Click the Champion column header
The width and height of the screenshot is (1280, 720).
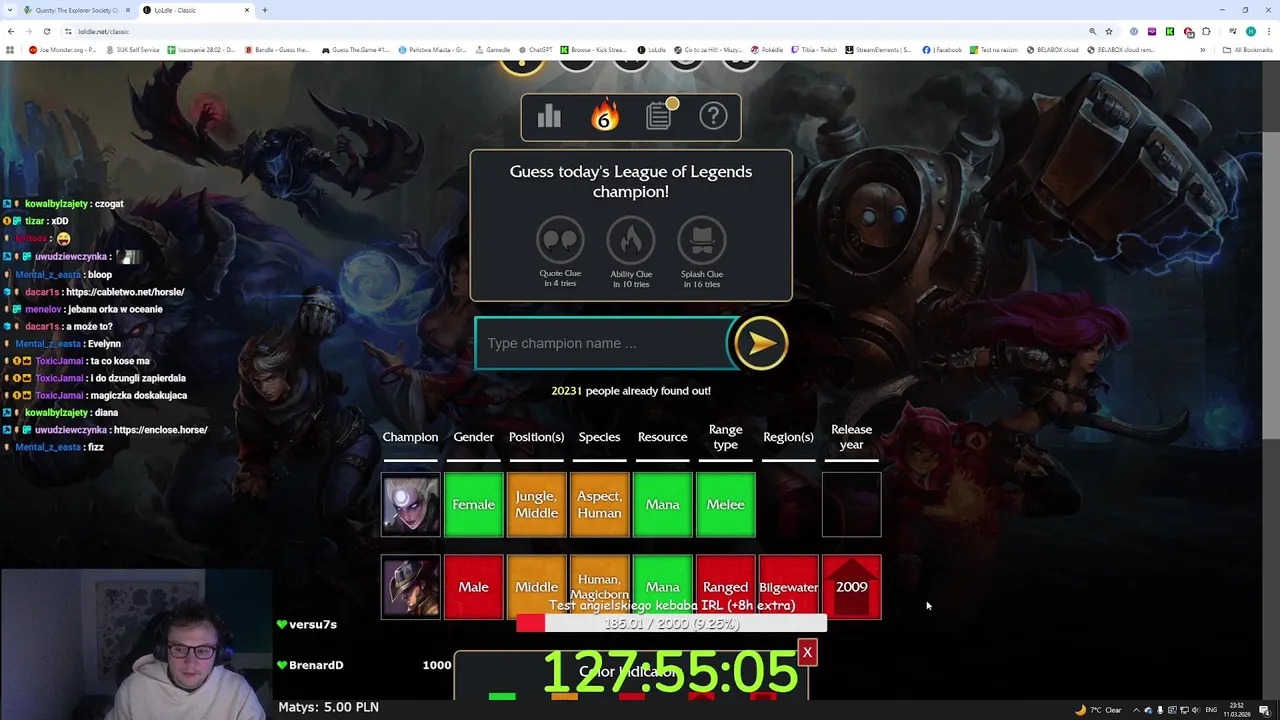point(410,437)
